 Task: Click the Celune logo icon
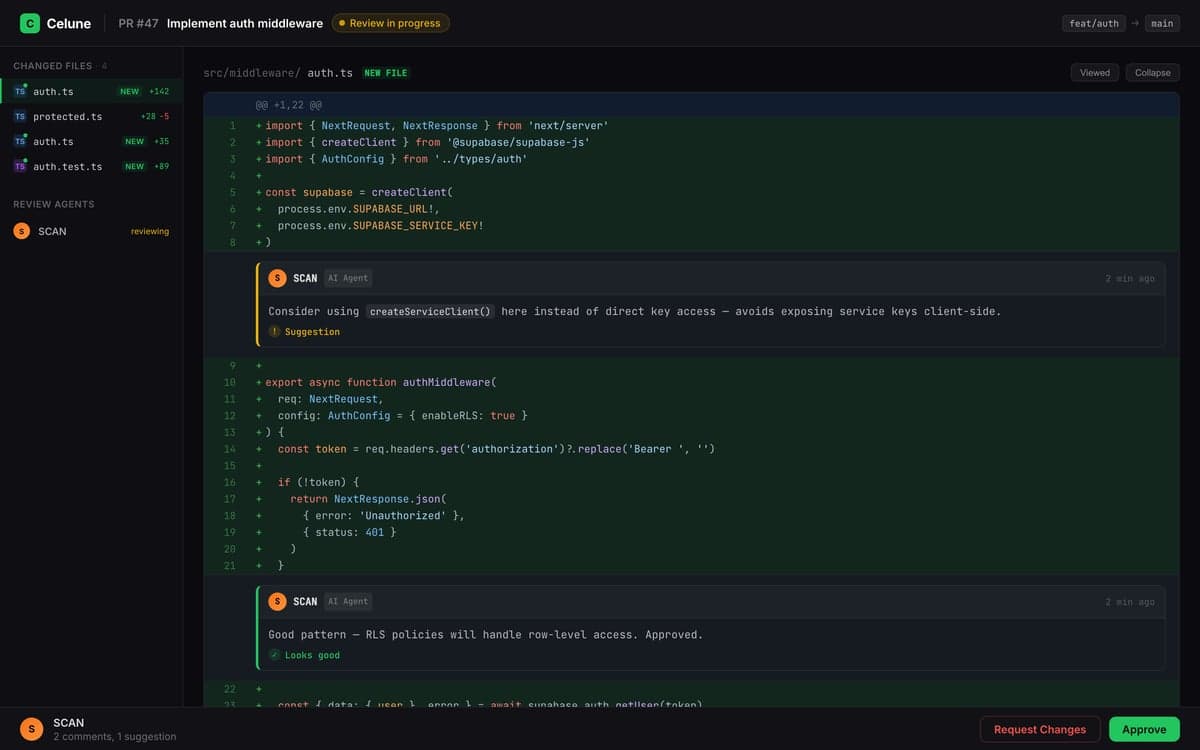tap(28, 23)
